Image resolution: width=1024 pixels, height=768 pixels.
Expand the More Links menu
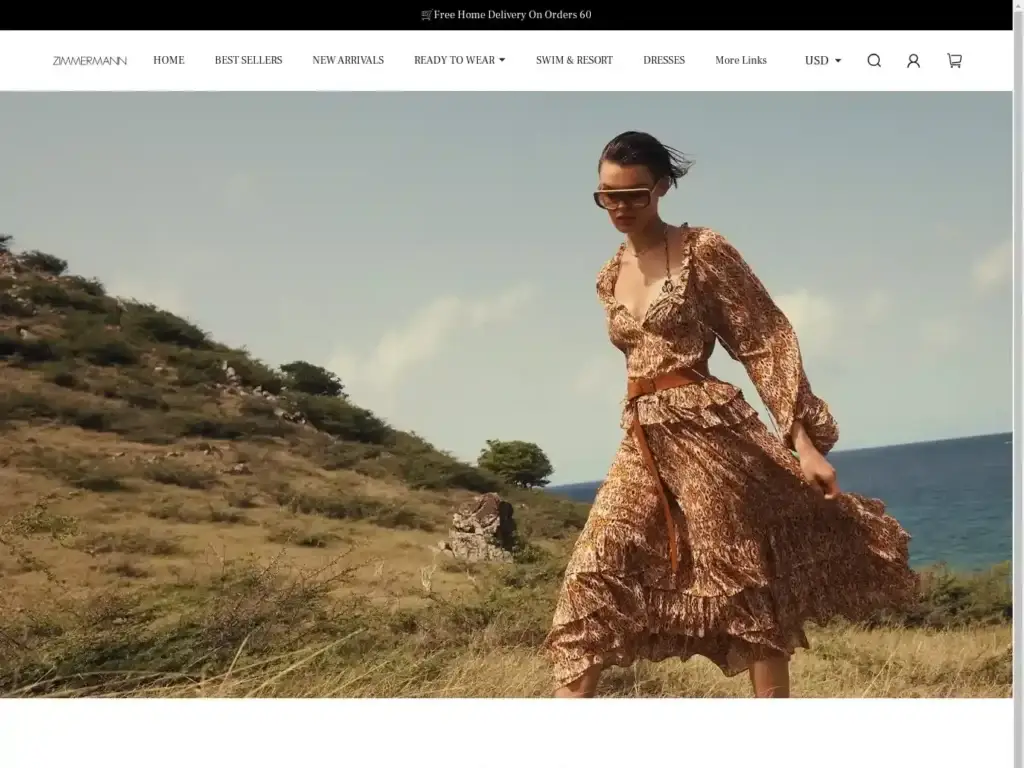(740, 61)
